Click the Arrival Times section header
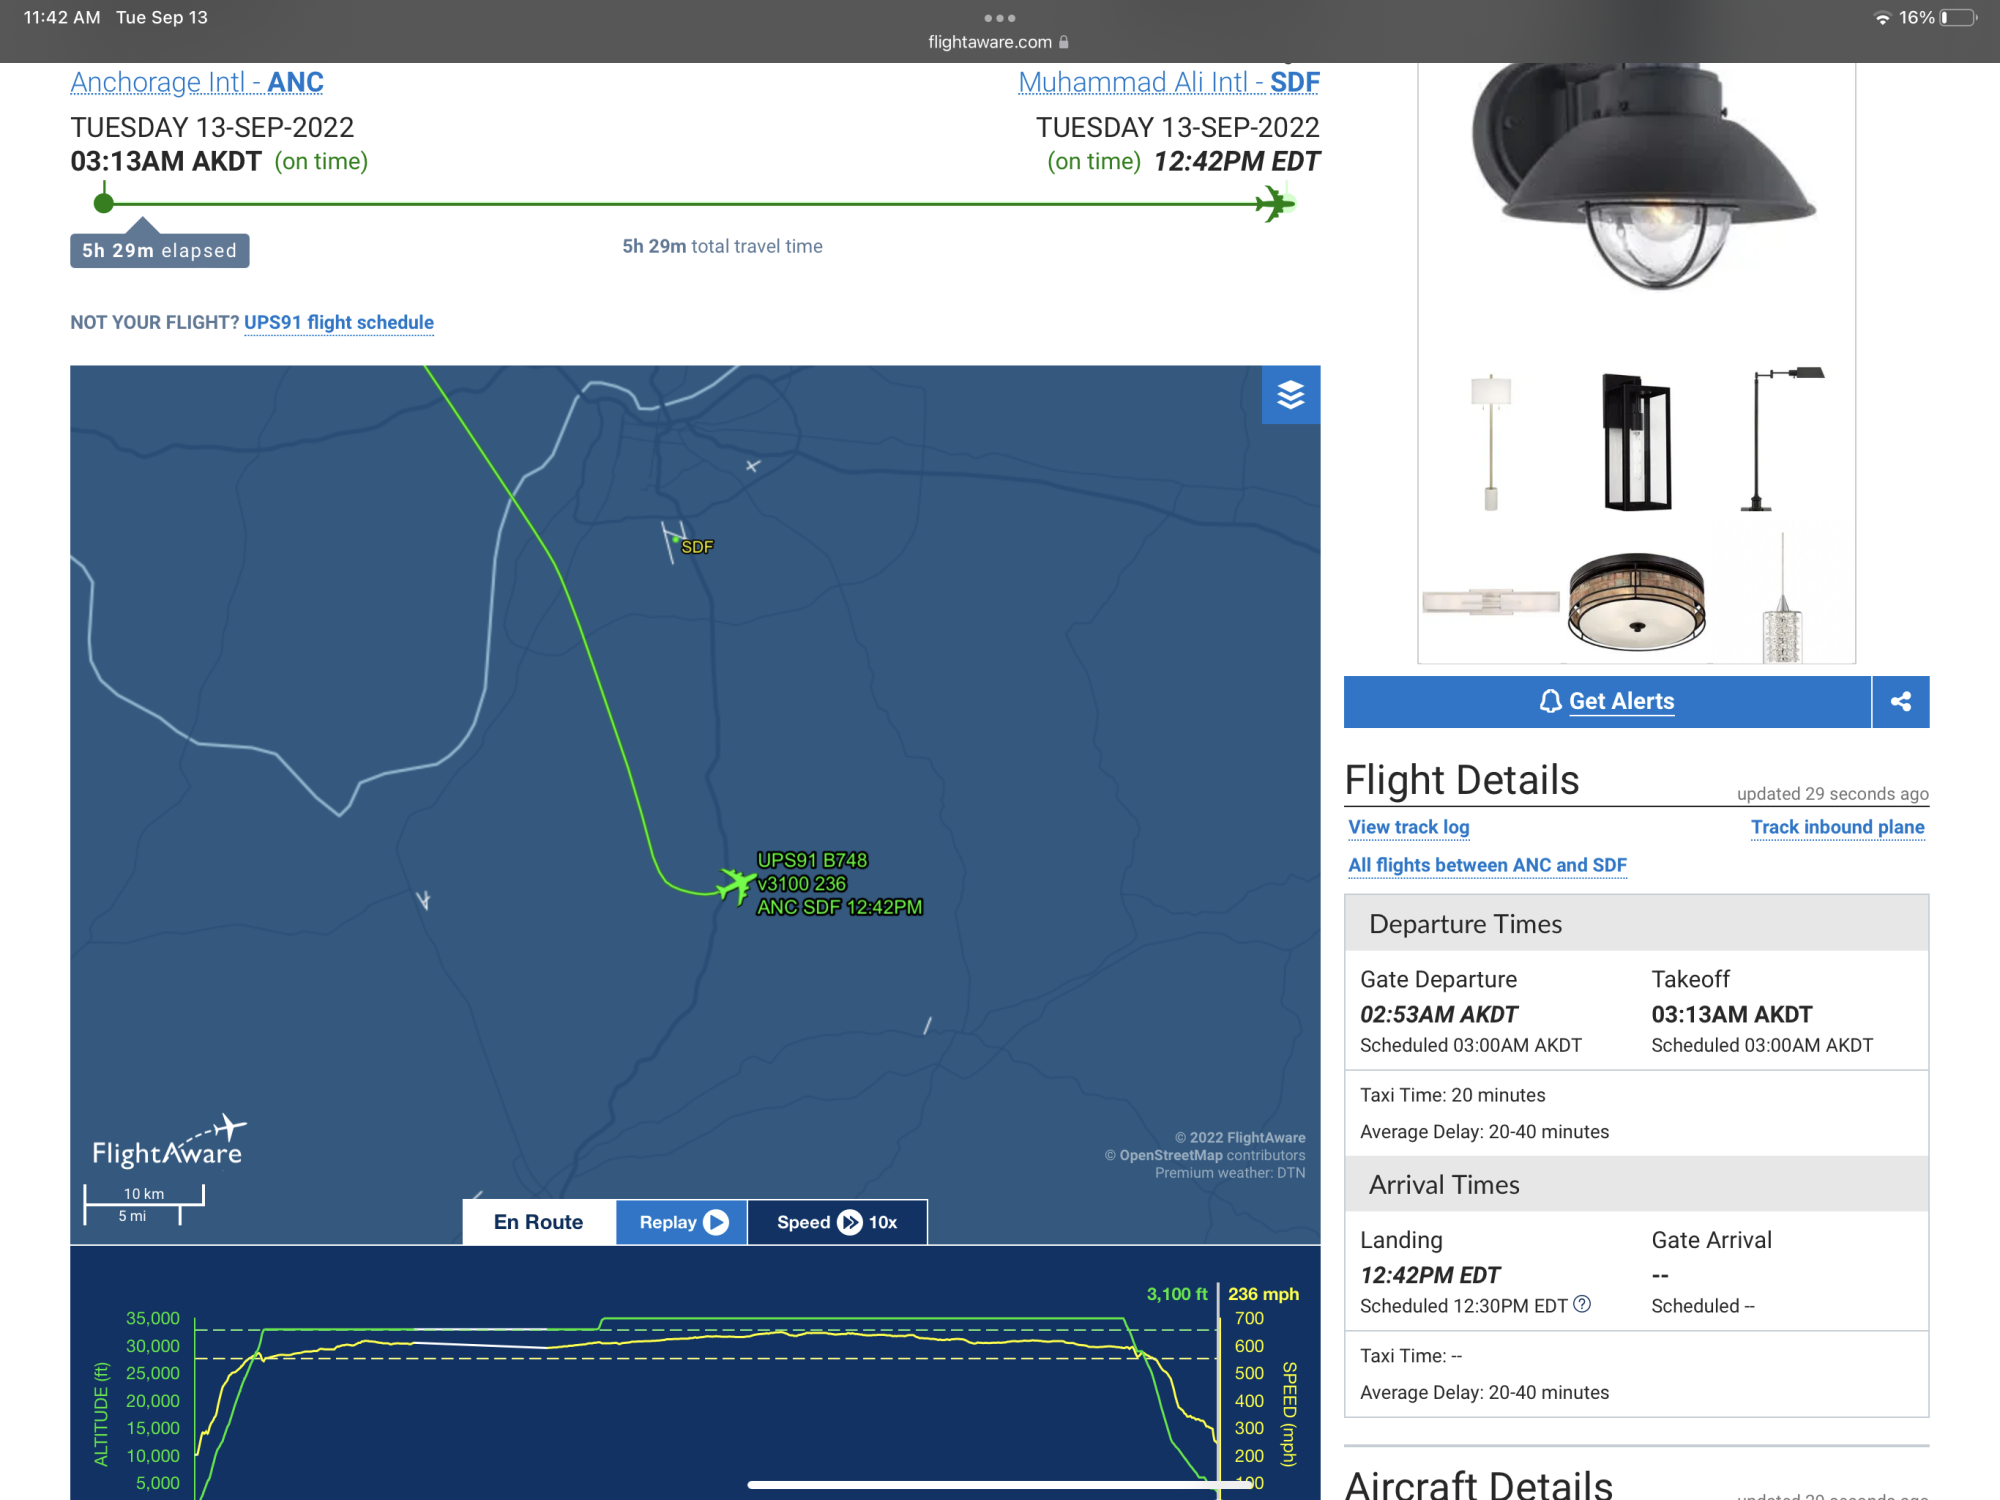The height and width of the screenshot is (1500, 2000). 1636,1185
